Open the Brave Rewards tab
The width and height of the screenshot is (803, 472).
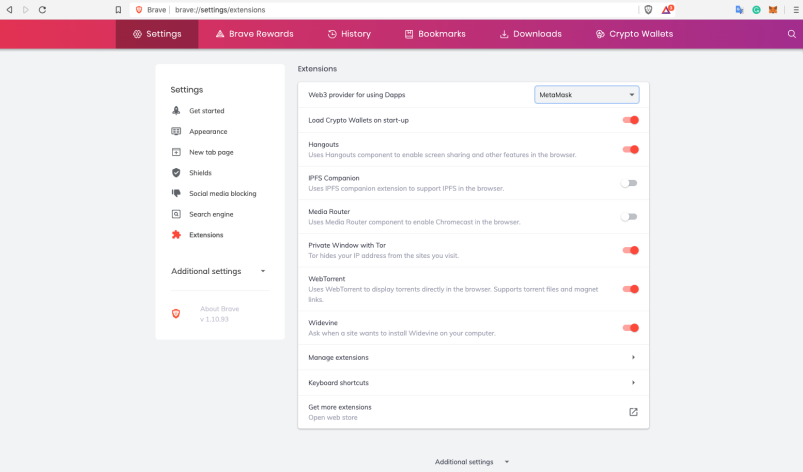(x=255, y=34)
